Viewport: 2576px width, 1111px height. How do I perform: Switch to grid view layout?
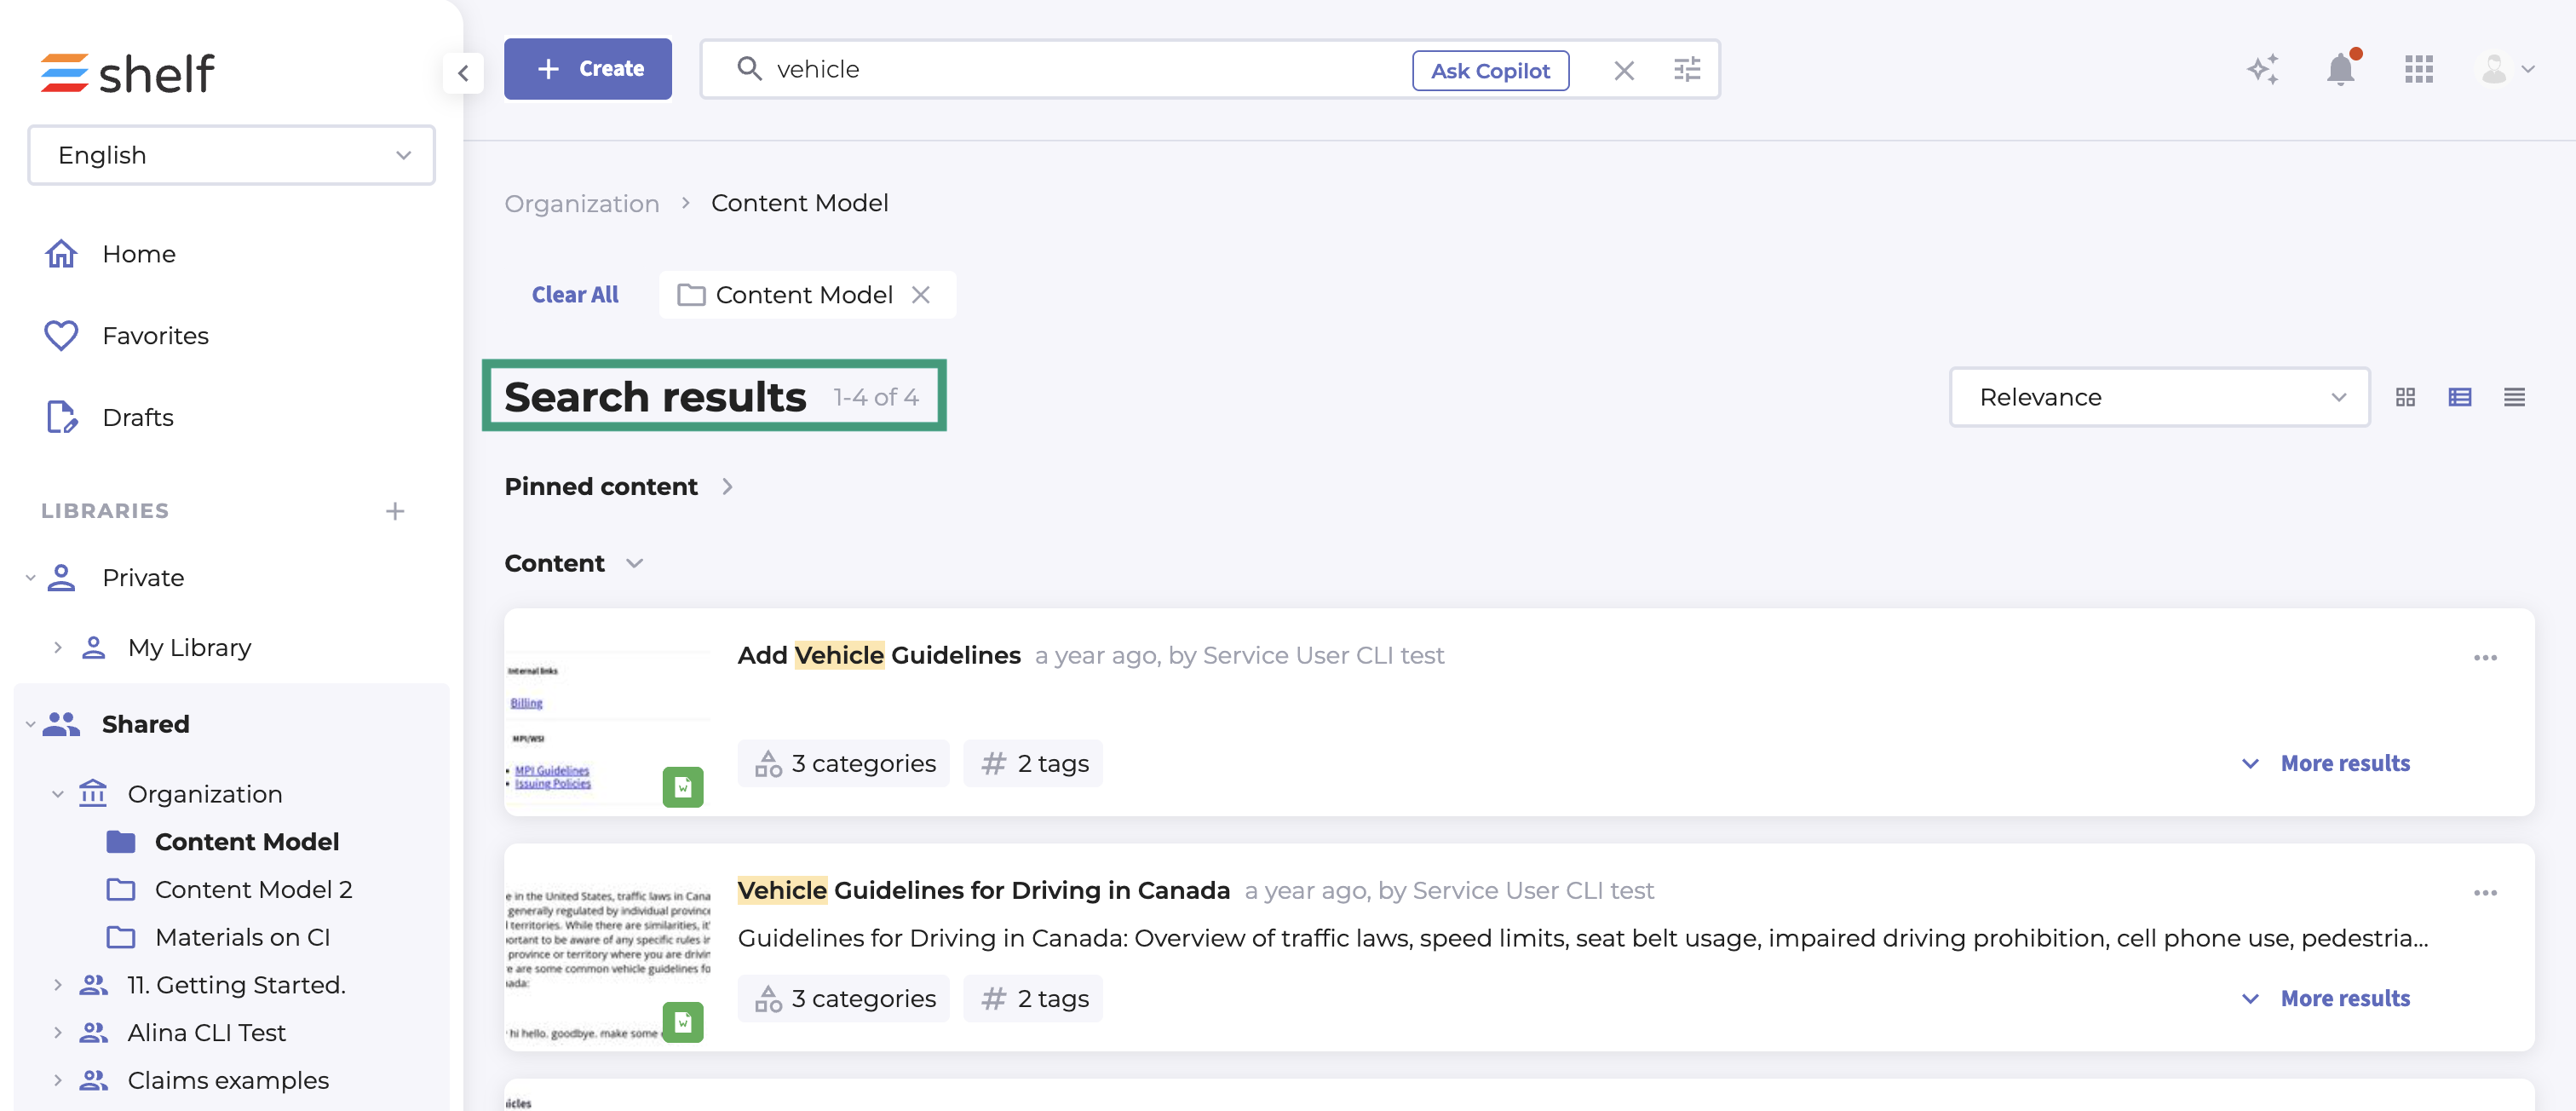point(2405,398)
